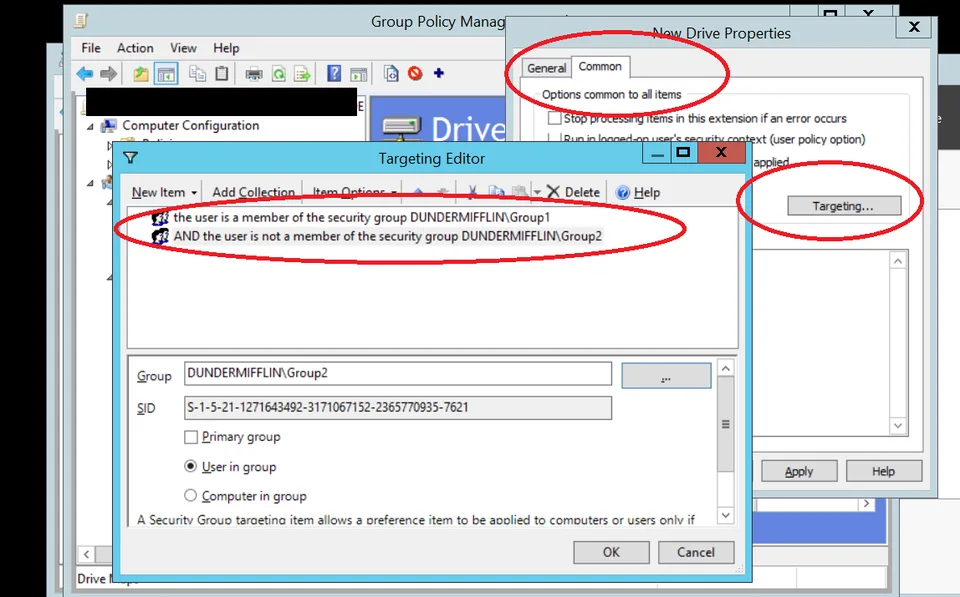Click Help in the Targeting Editor toolbar

638,192
